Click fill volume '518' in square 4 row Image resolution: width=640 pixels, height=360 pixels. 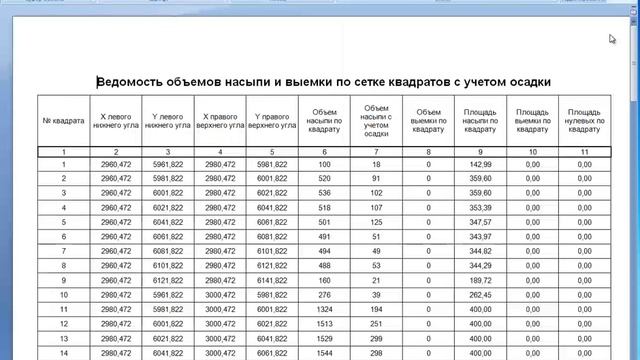coord(324,208)
